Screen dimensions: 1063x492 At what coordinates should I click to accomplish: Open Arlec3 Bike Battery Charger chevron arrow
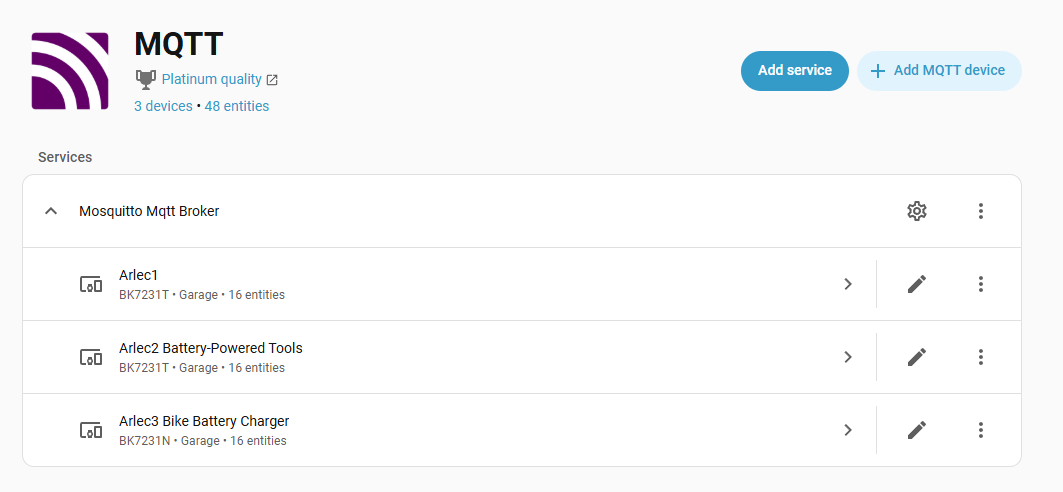tap(848, 430)
